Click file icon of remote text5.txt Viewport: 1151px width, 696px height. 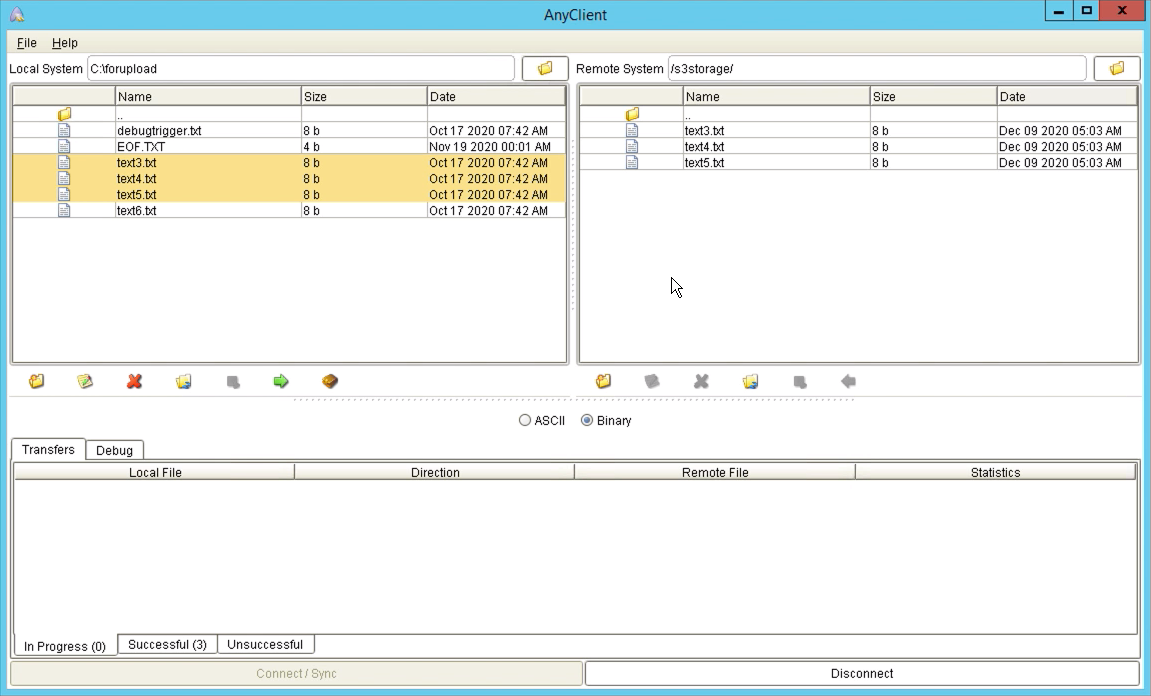[x=632, y=162]
